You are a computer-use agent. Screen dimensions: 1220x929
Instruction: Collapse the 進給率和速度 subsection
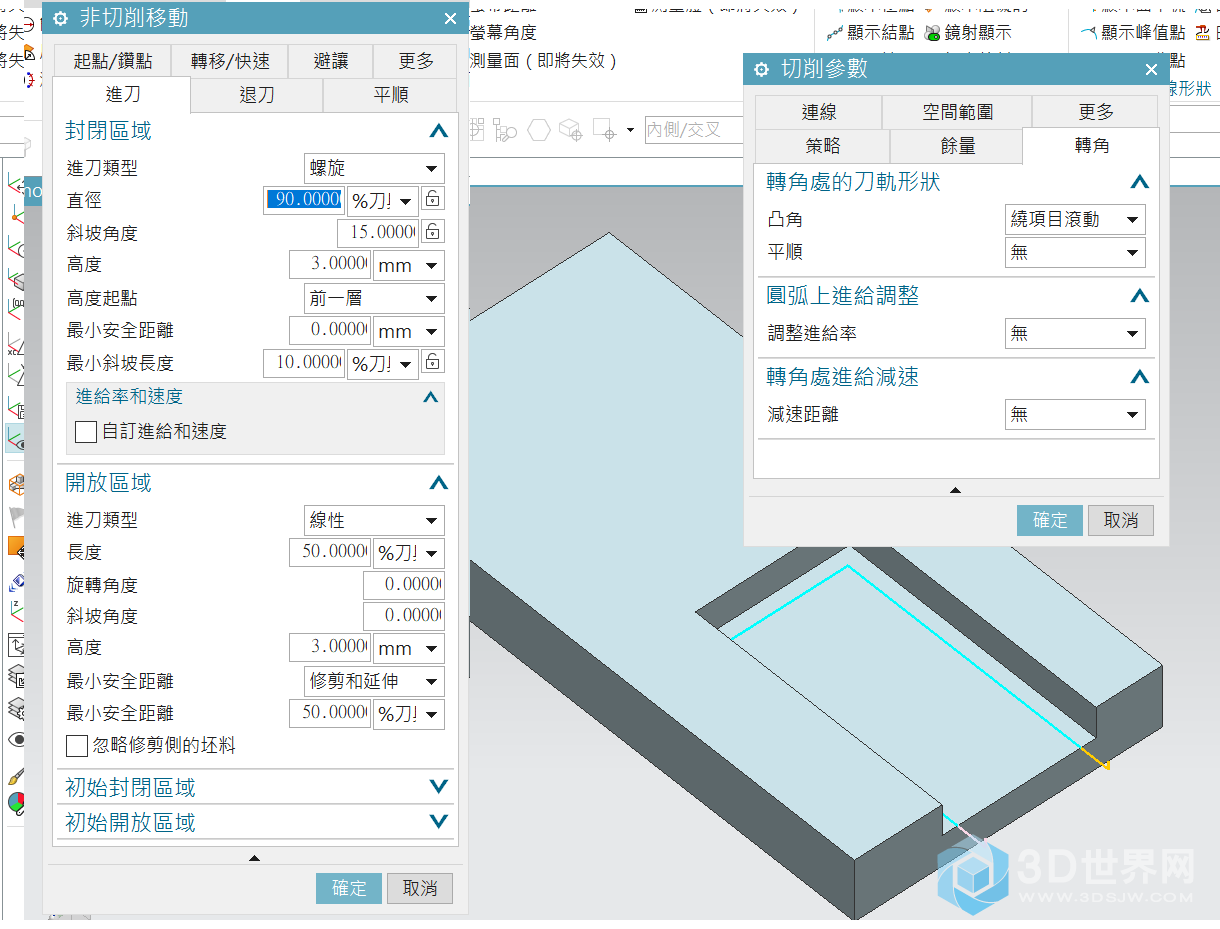tap(431, 397)
